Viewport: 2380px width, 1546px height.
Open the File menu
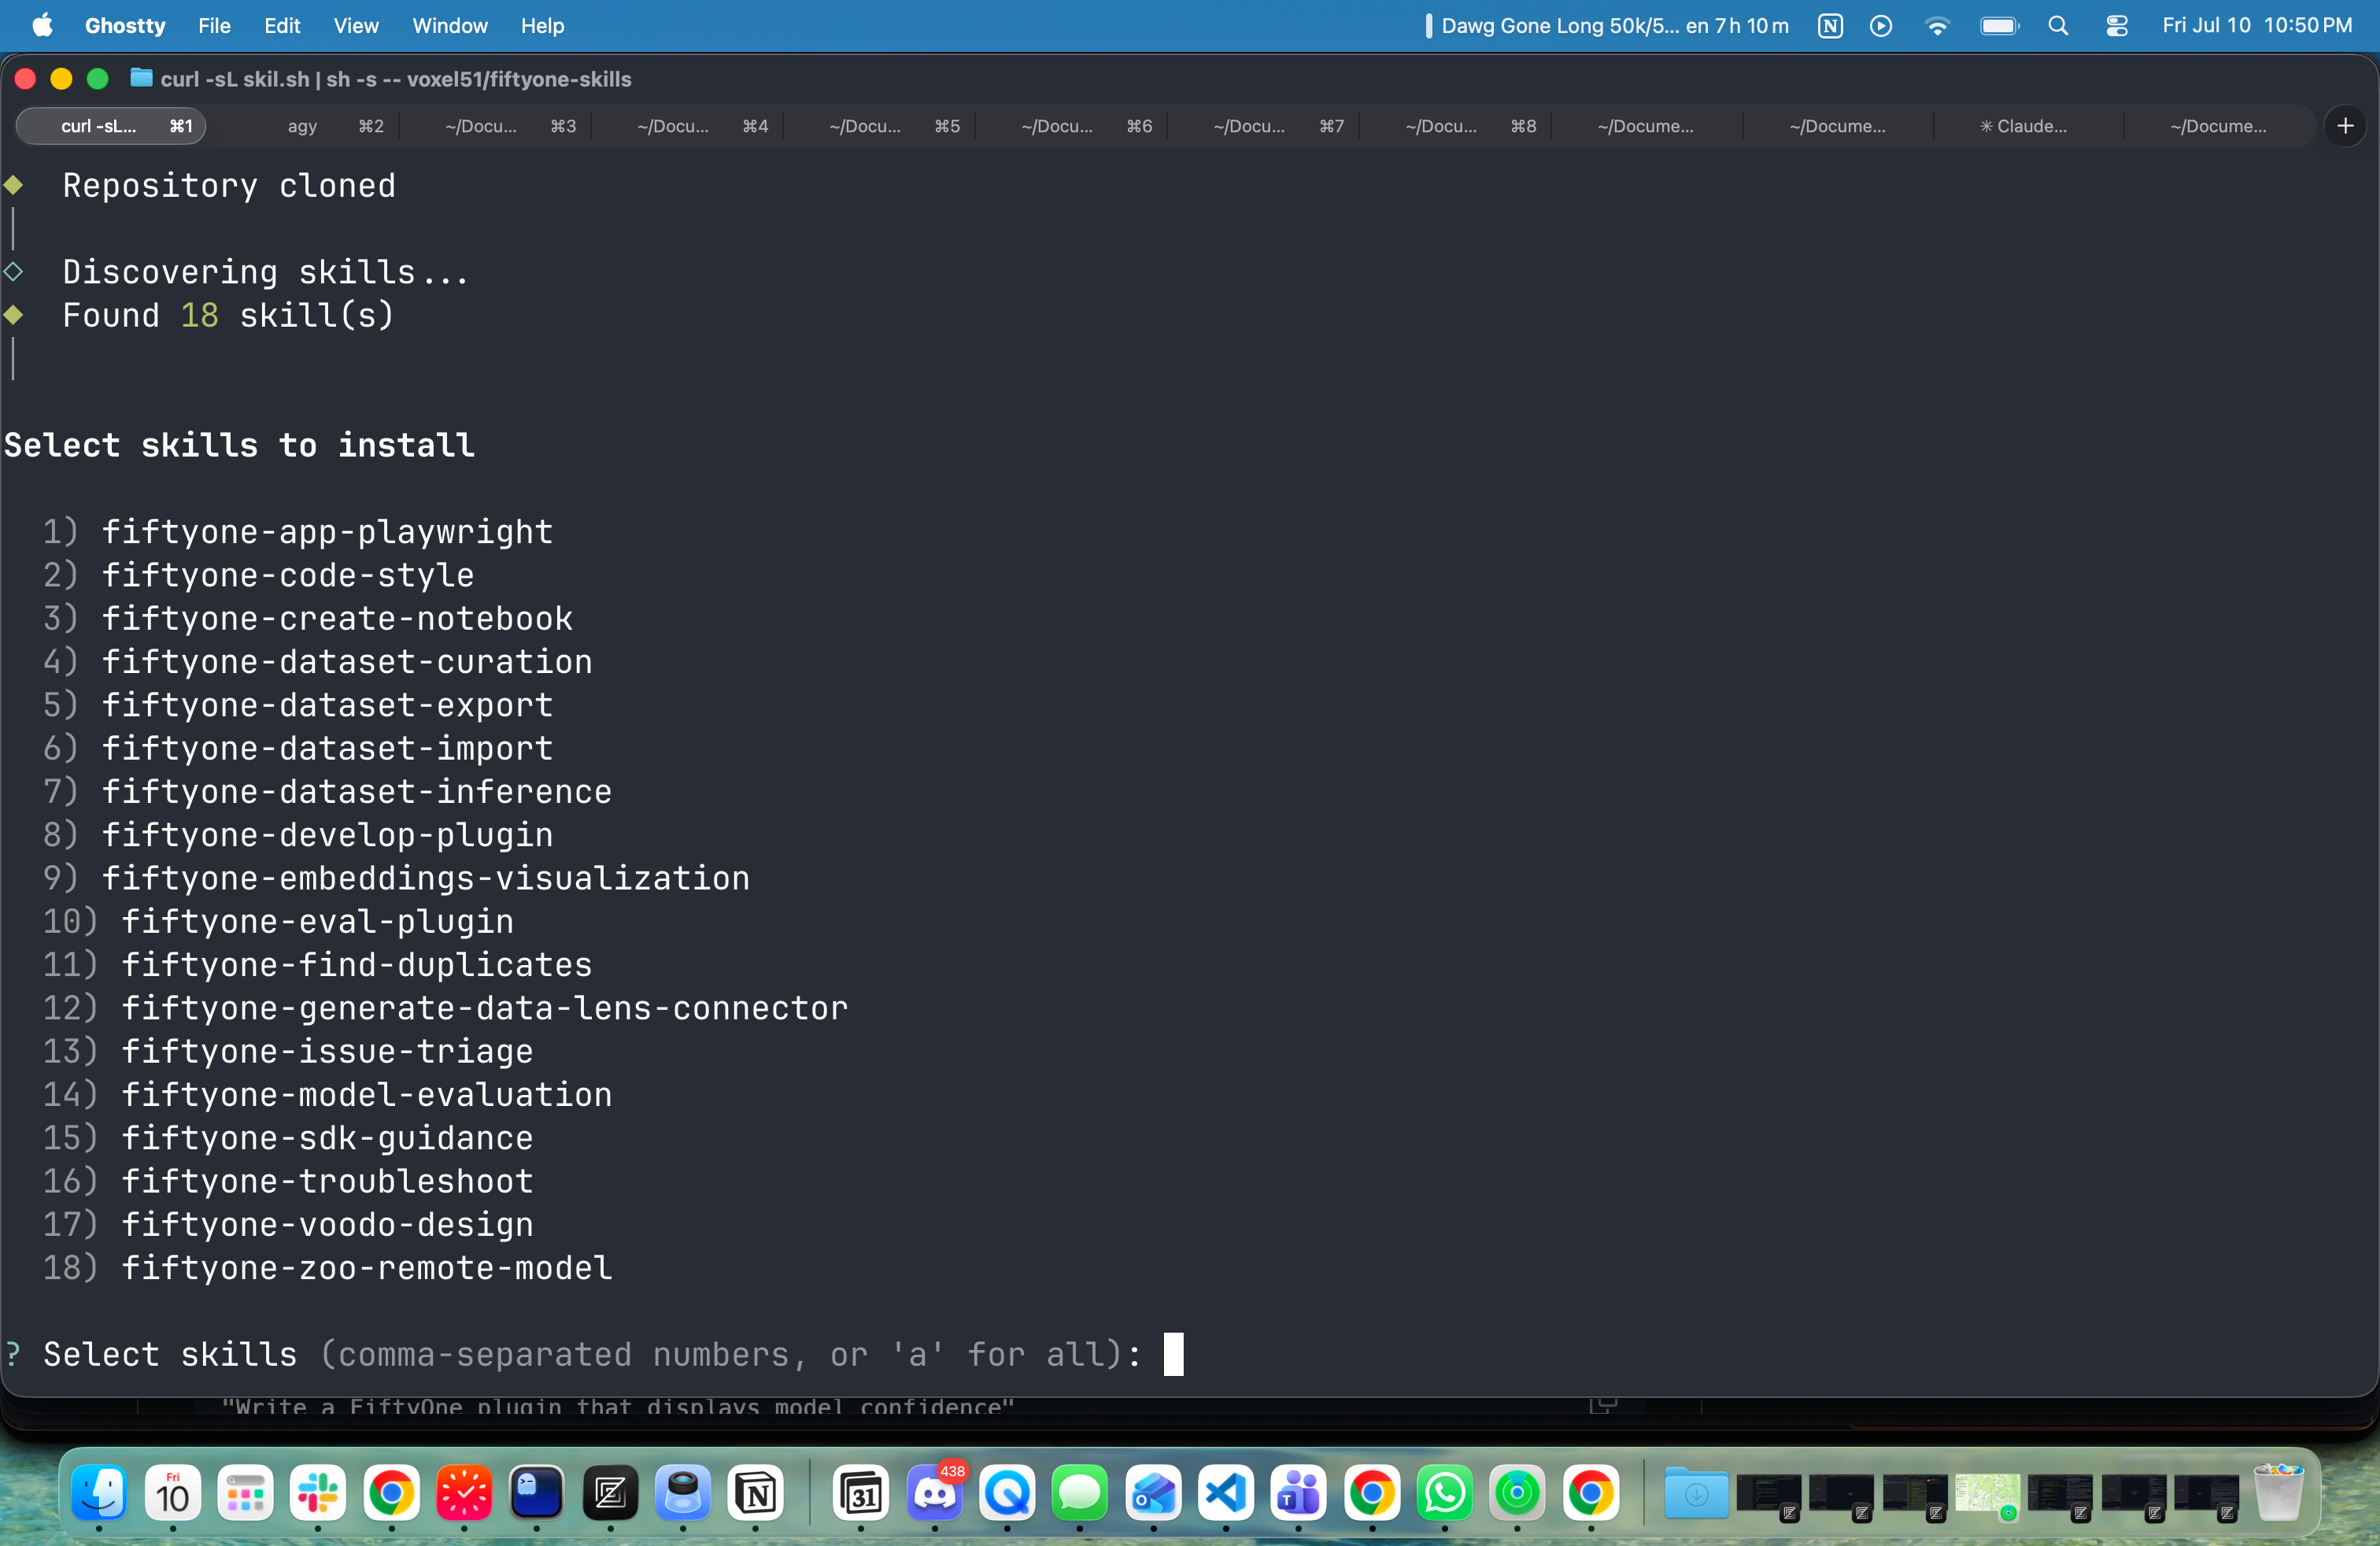(214, 26)
